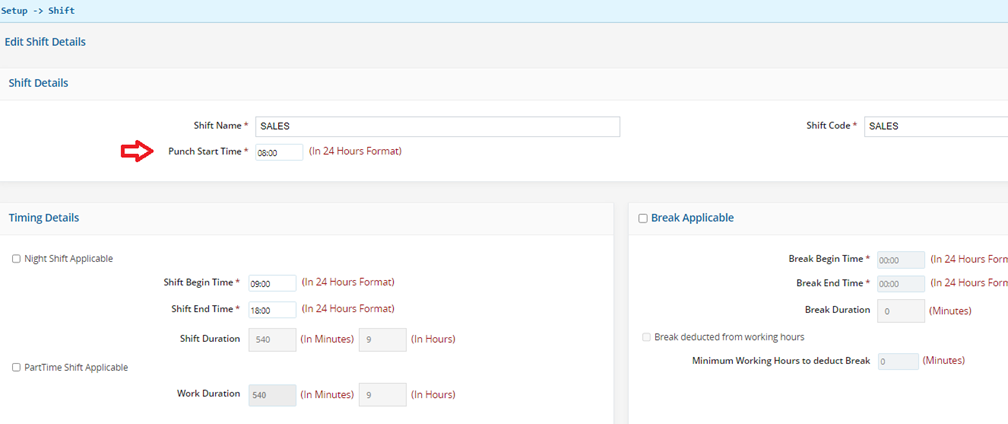Viewport: 1008px width, 424px height.
Task: Click the Shift Code label
Action: (831, 126)
